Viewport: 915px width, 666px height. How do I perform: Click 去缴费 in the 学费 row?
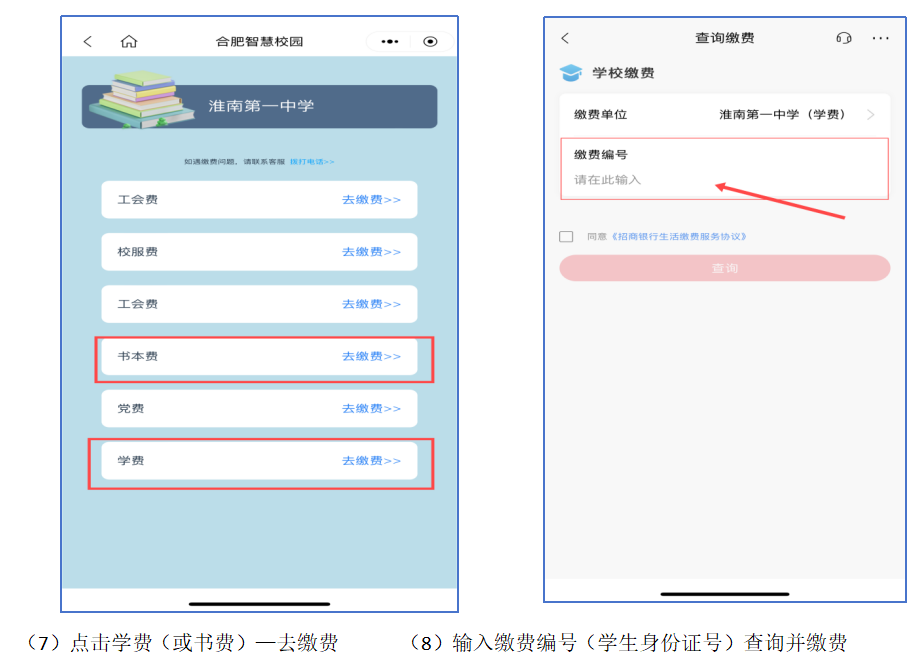tap(371, 461)
